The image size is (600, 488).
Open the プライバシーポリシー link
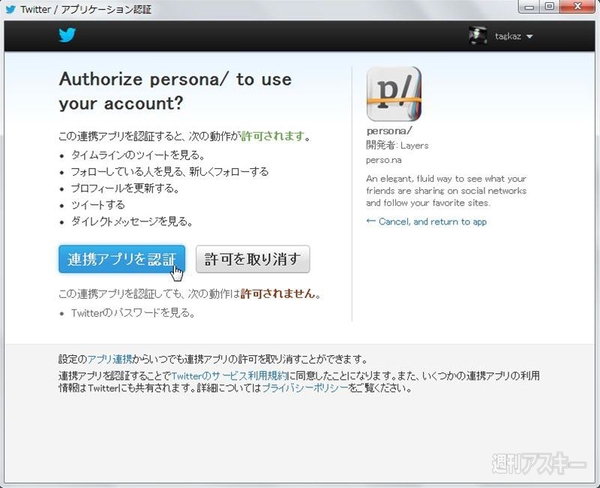pos(305,388)
